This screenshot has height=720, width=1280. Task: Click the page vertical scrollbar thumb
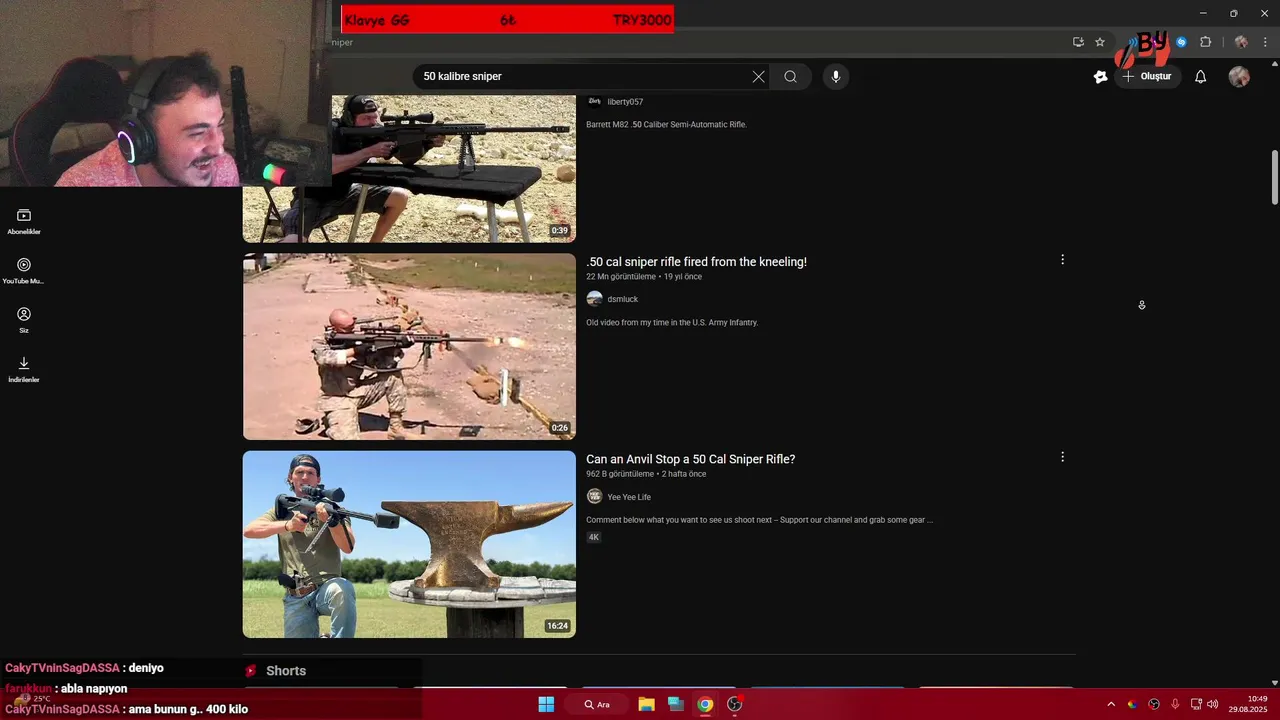point(1275,177)
